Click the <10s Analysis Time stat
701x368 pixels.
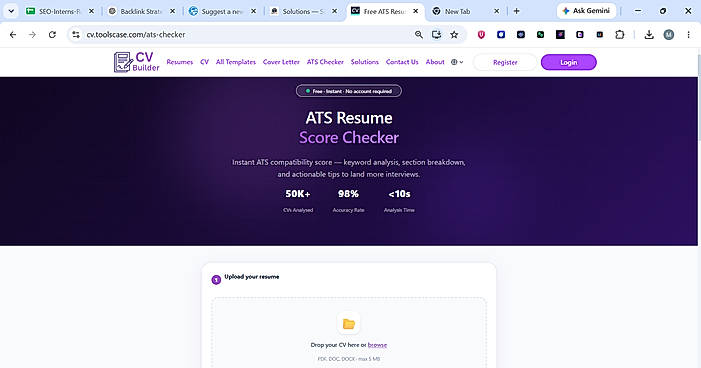click(399, 201)
